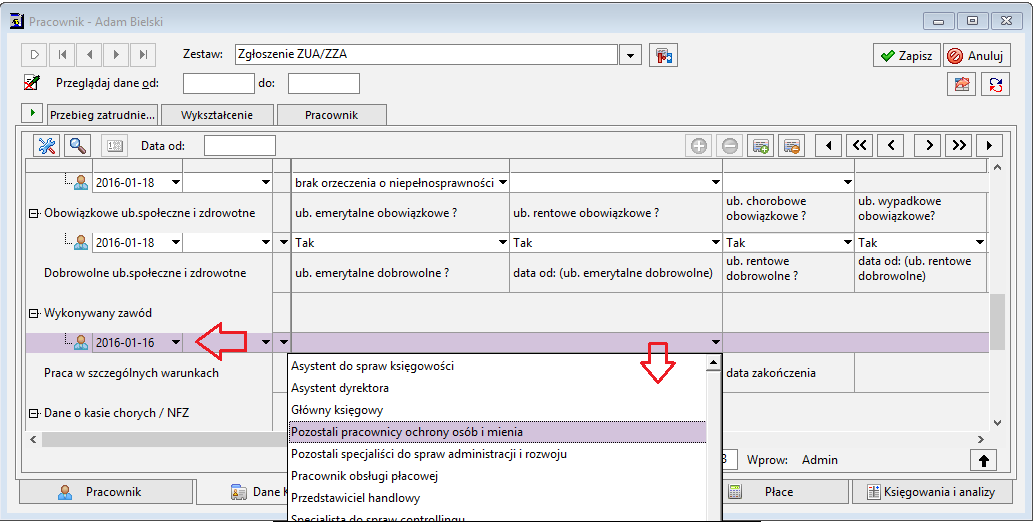The image size is (1035, 522).
Task: Go to the previous employee record
Action: tap(89, 55)
